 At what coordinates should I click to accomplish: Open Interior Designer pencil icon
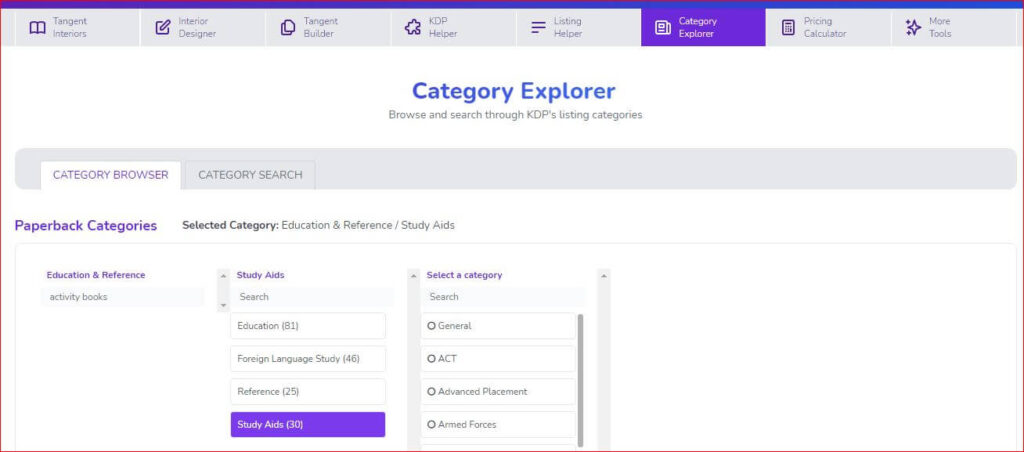163,27
